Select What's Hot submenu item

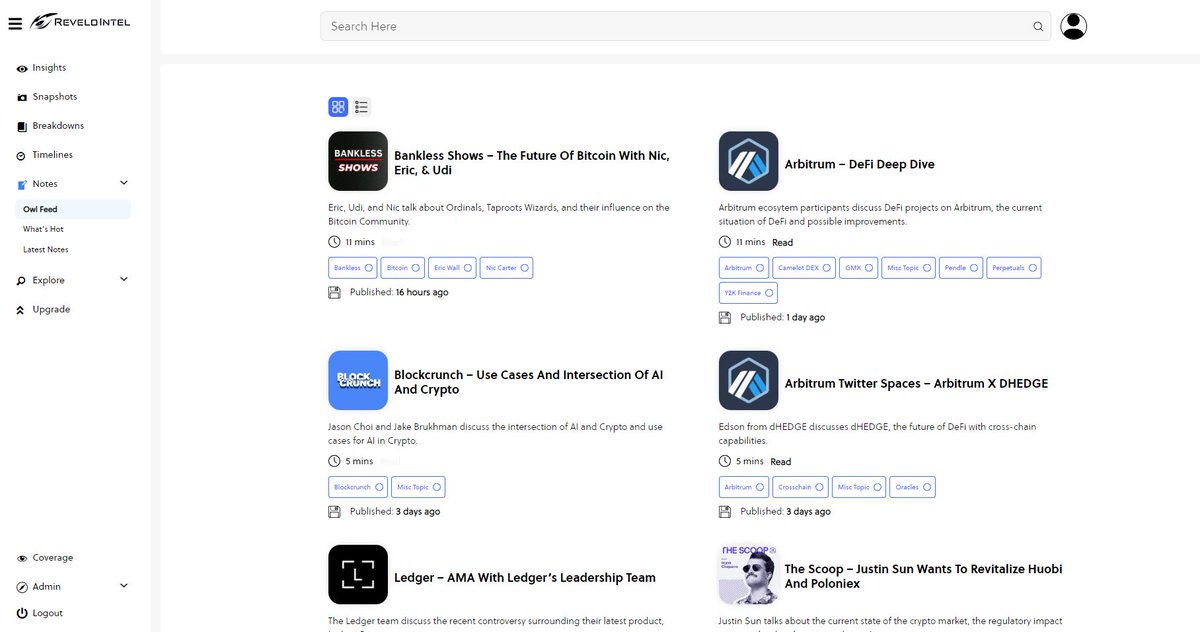pyautogui.click(x=43, y=230)
